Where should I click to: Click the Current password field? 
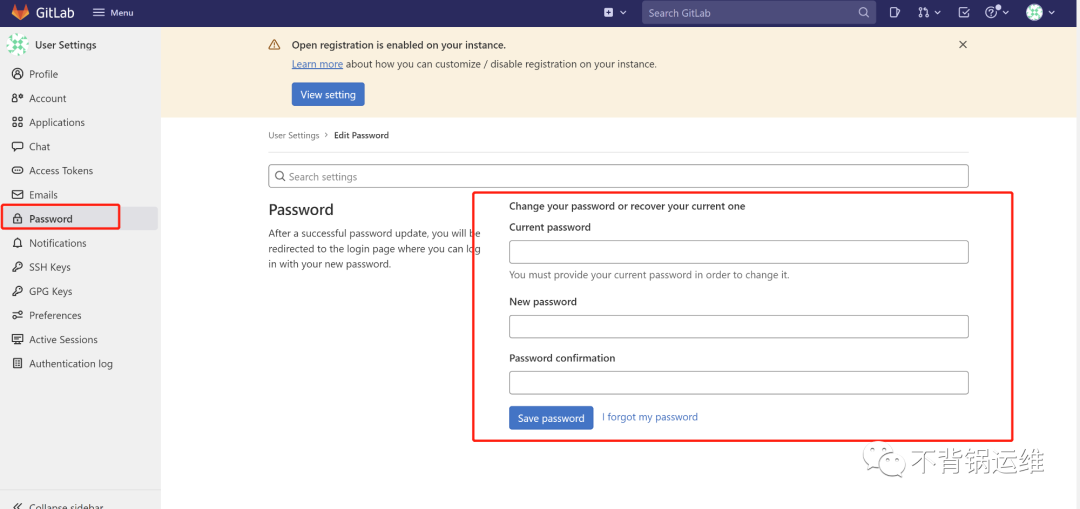point(739,252)
